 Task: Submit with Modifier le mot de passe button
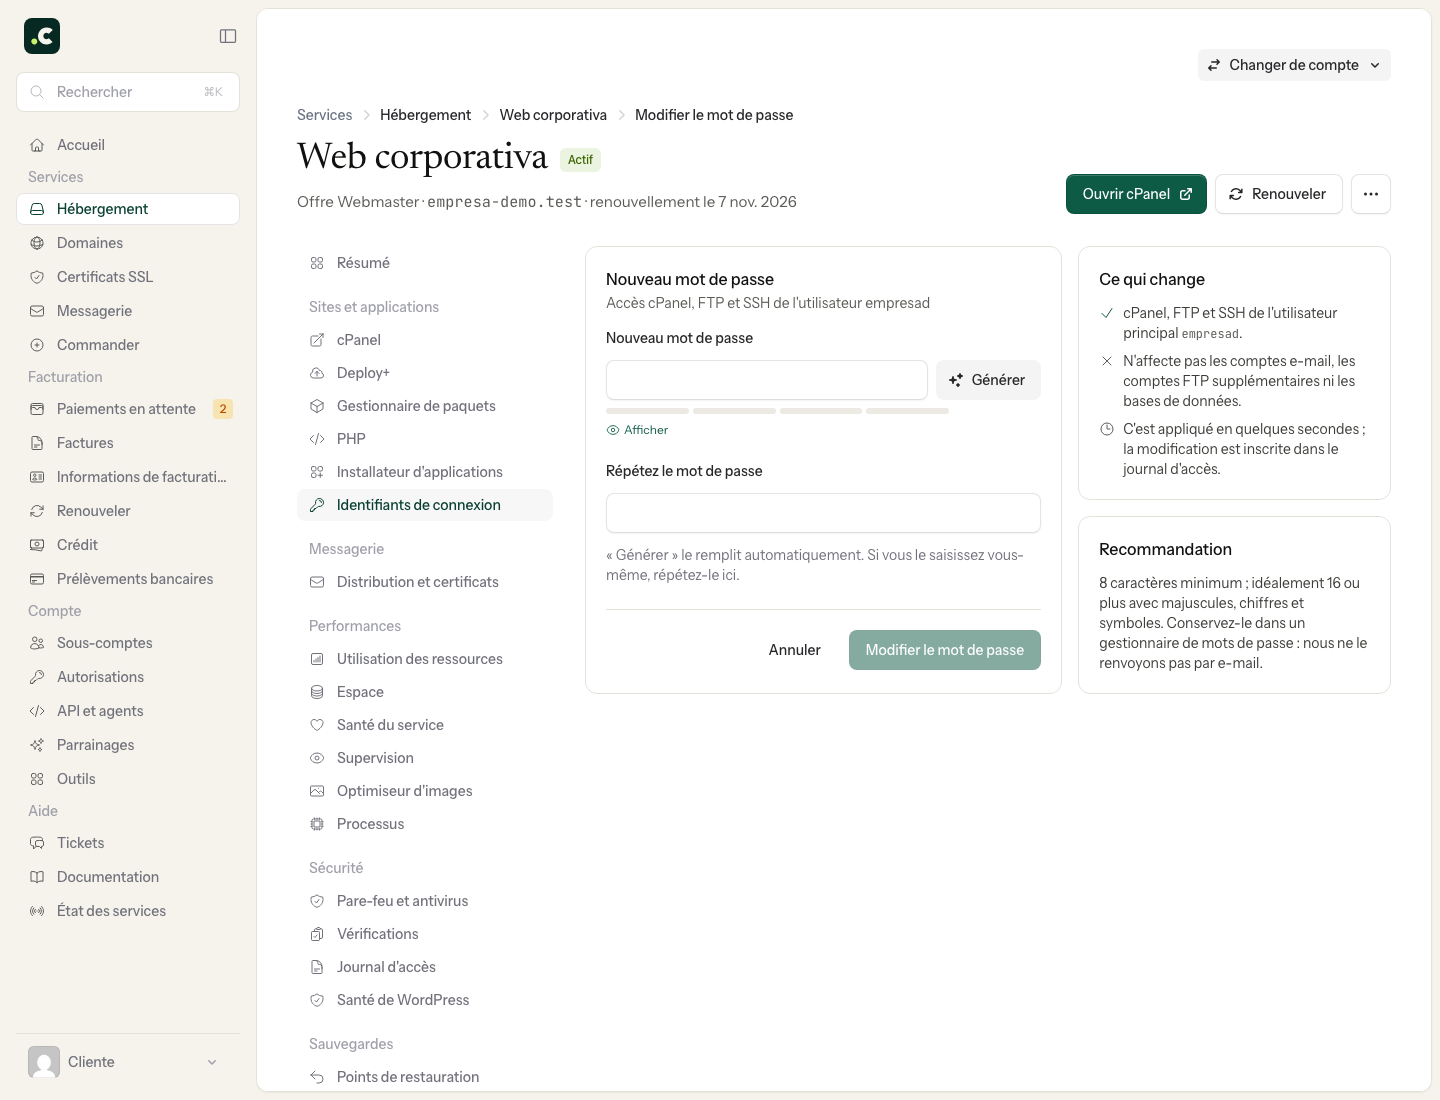click(x=945, y=650)
